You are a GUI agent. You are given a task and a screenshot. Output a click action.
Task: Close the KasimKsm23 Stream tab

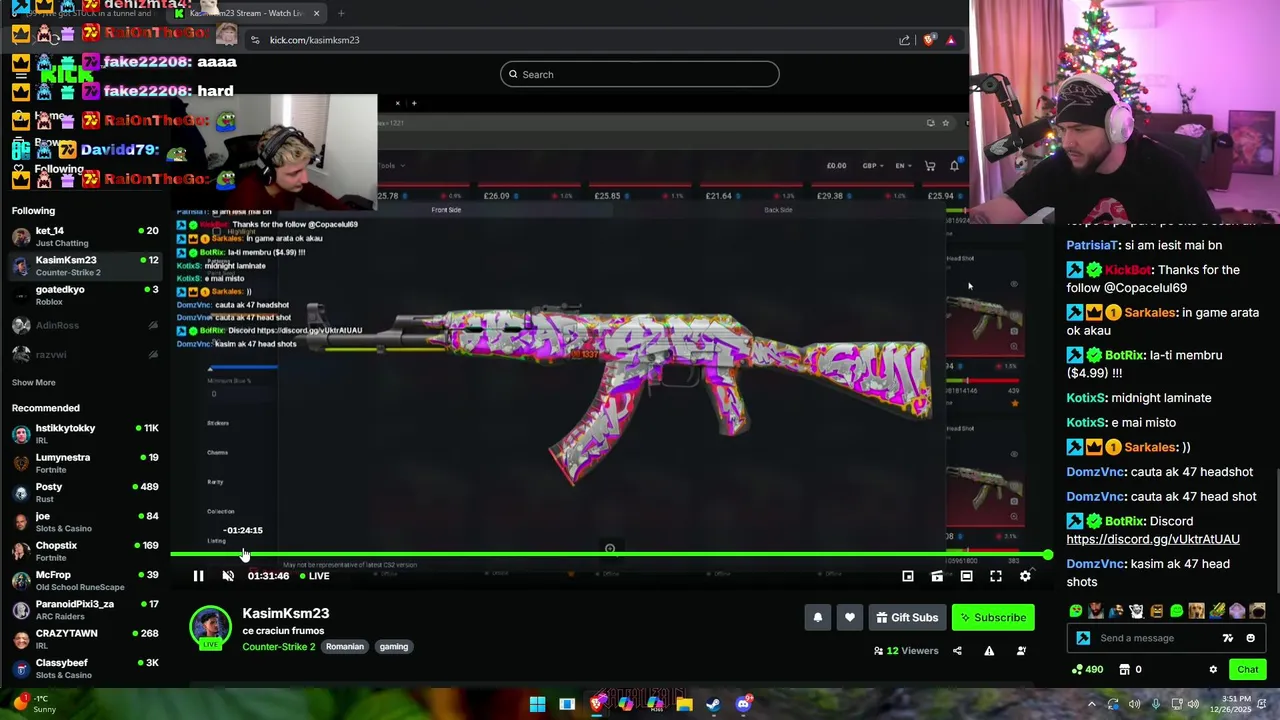(316, 13)
